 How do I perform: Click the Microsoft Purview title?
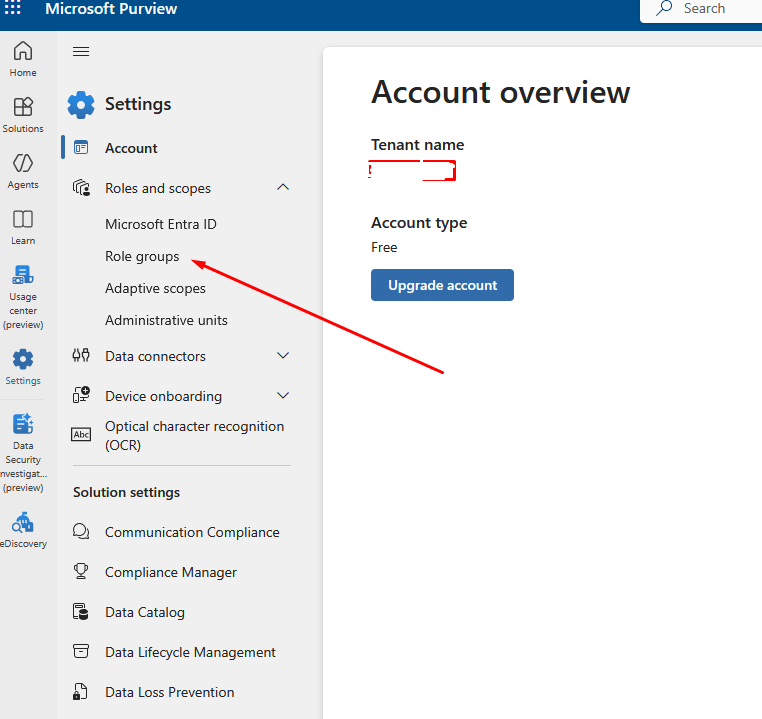[111, 9]
